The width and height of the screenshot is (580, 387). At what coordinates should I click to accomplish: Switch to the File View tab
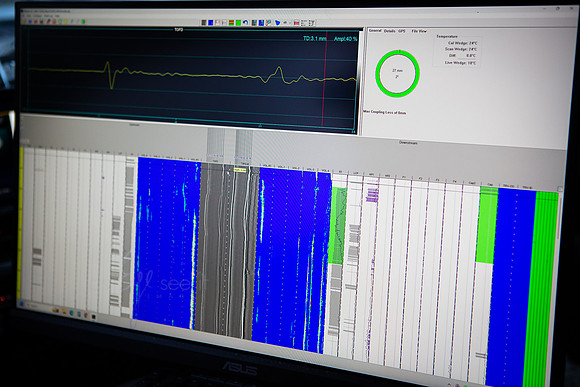tap(419, 31)
